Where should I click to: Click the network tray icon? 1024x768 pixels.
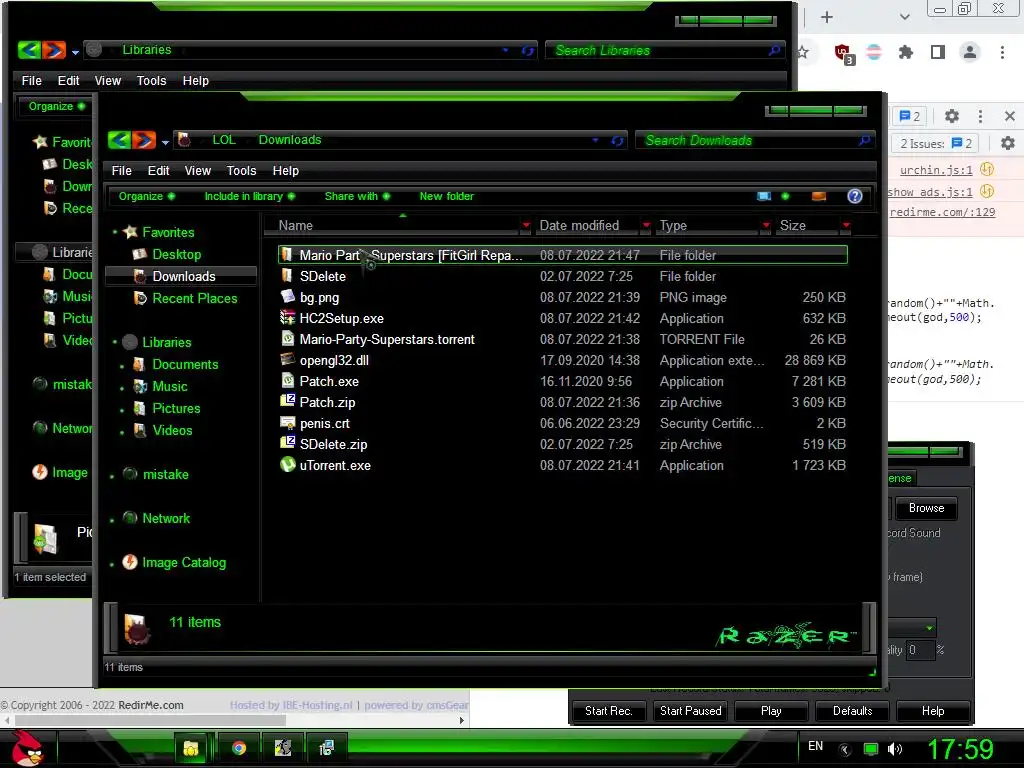(871, 749)
